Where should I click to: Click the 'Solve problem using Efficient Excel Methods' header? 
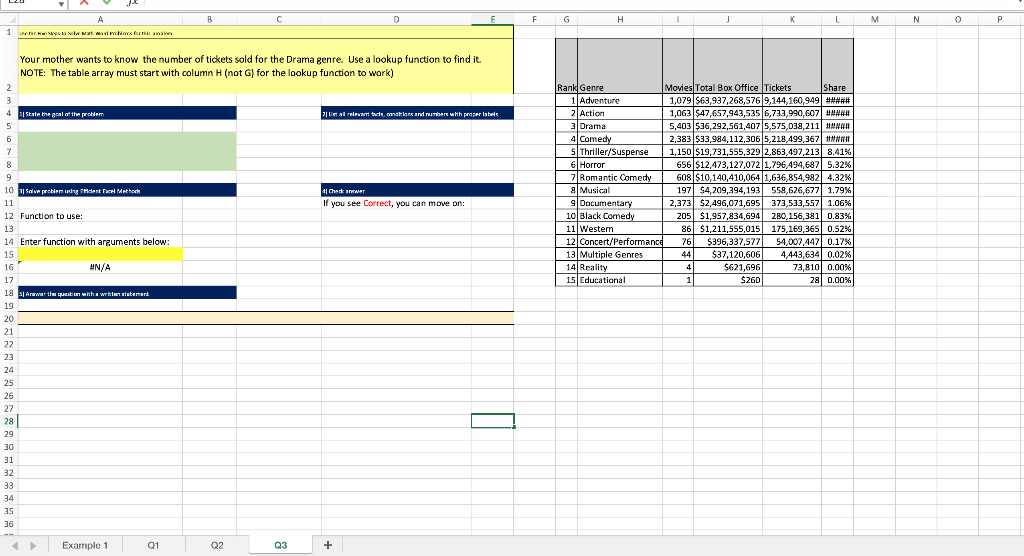[127, 190]
